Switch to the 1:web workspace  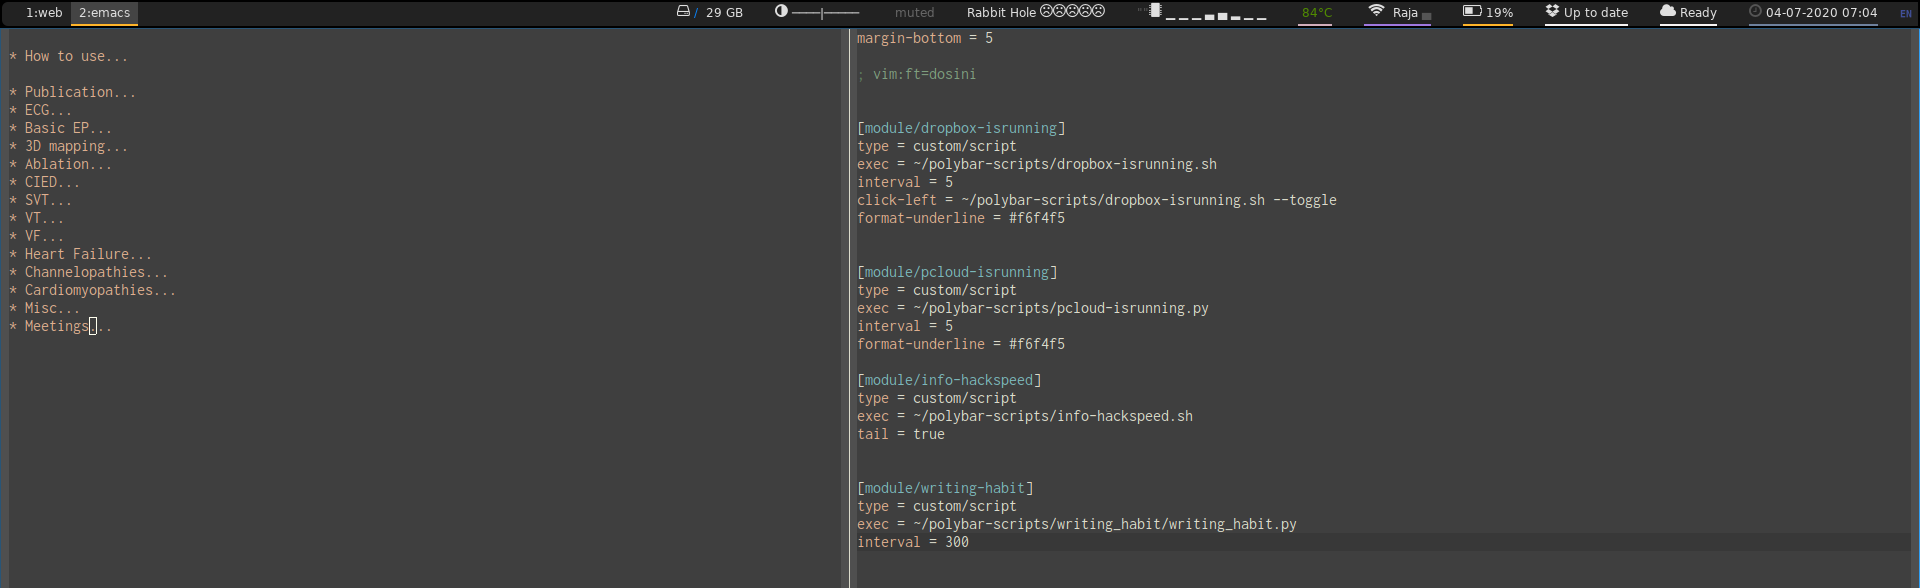point(43,13)
